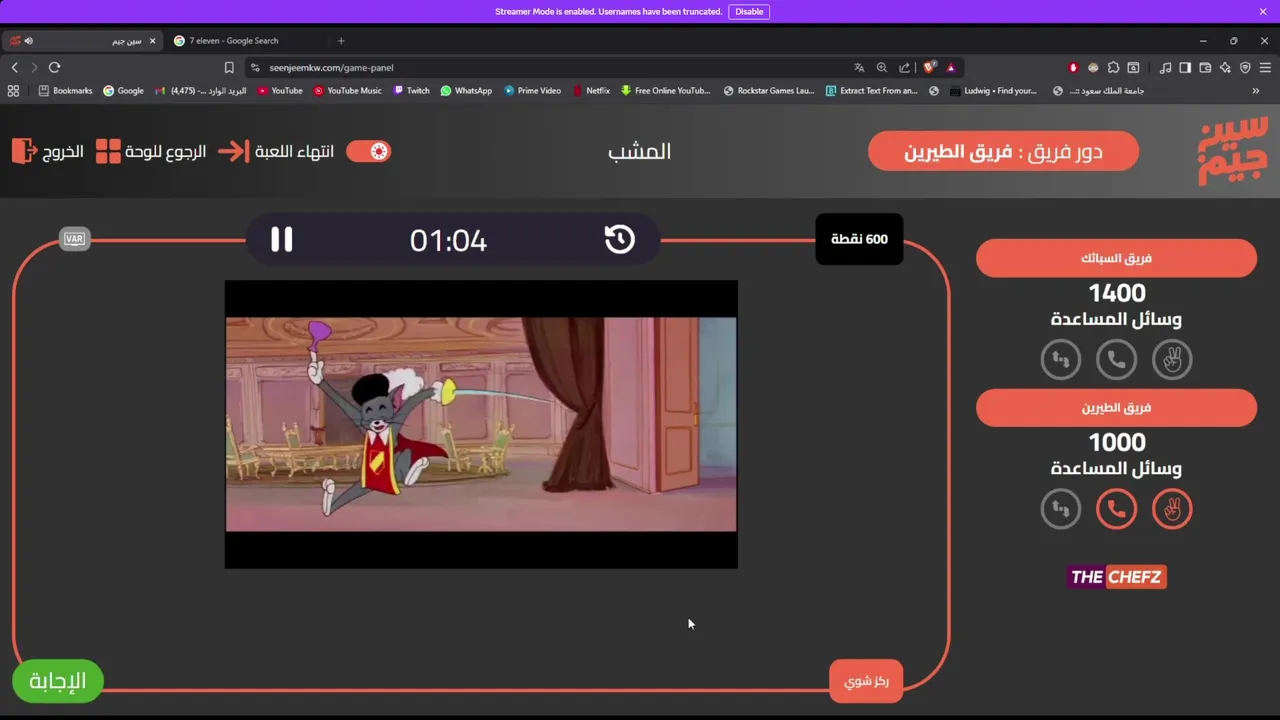Open the VAR review badge
1280x720 pixels.
74,239
